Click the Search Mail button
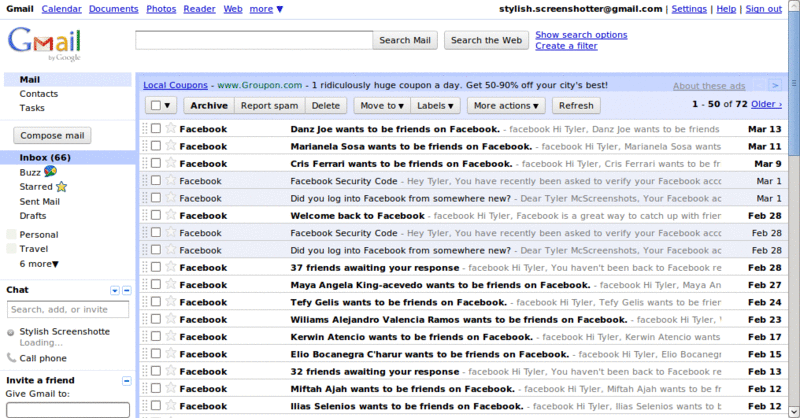This screenshot has height=418, width=800. tap(405, 40)
